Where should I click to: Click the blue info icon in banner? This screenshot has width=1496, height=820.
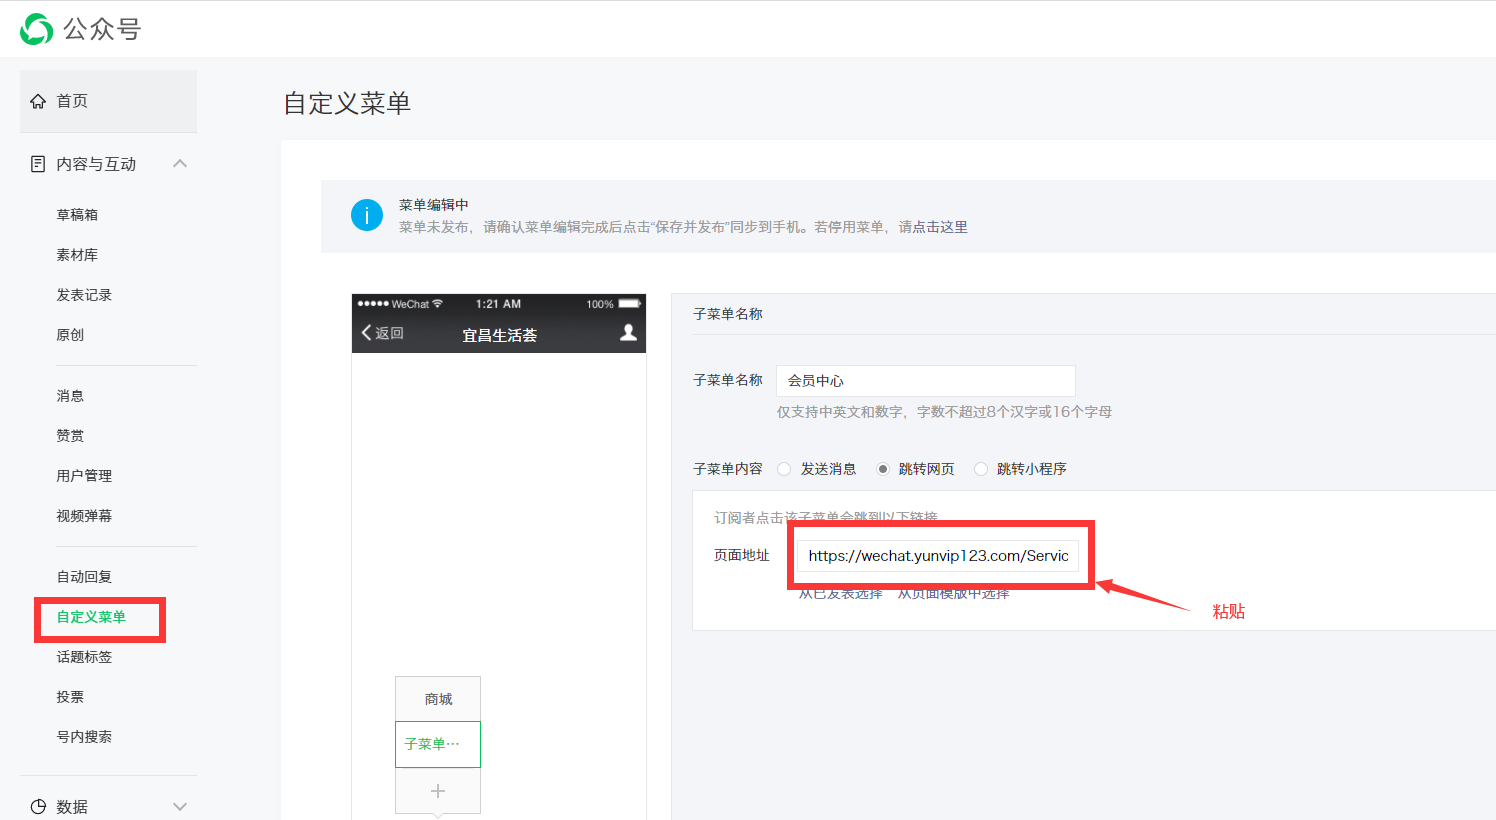[367, 215]
